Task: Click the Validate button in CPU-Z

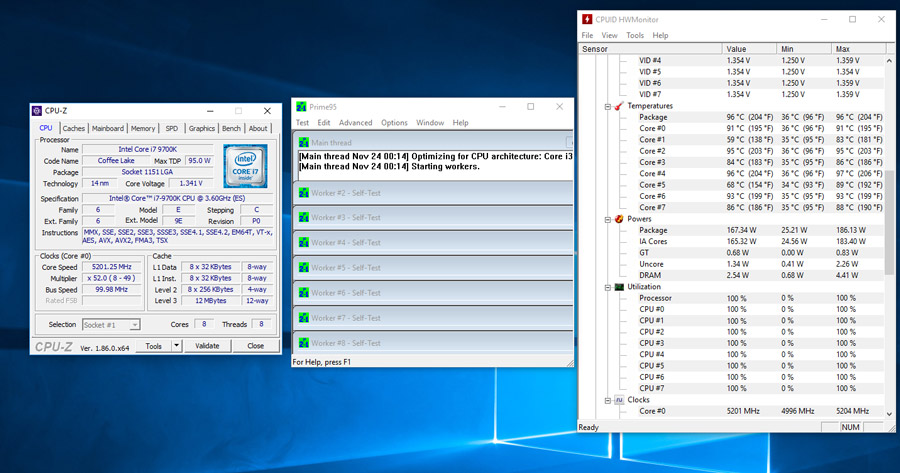Action: 207,346
